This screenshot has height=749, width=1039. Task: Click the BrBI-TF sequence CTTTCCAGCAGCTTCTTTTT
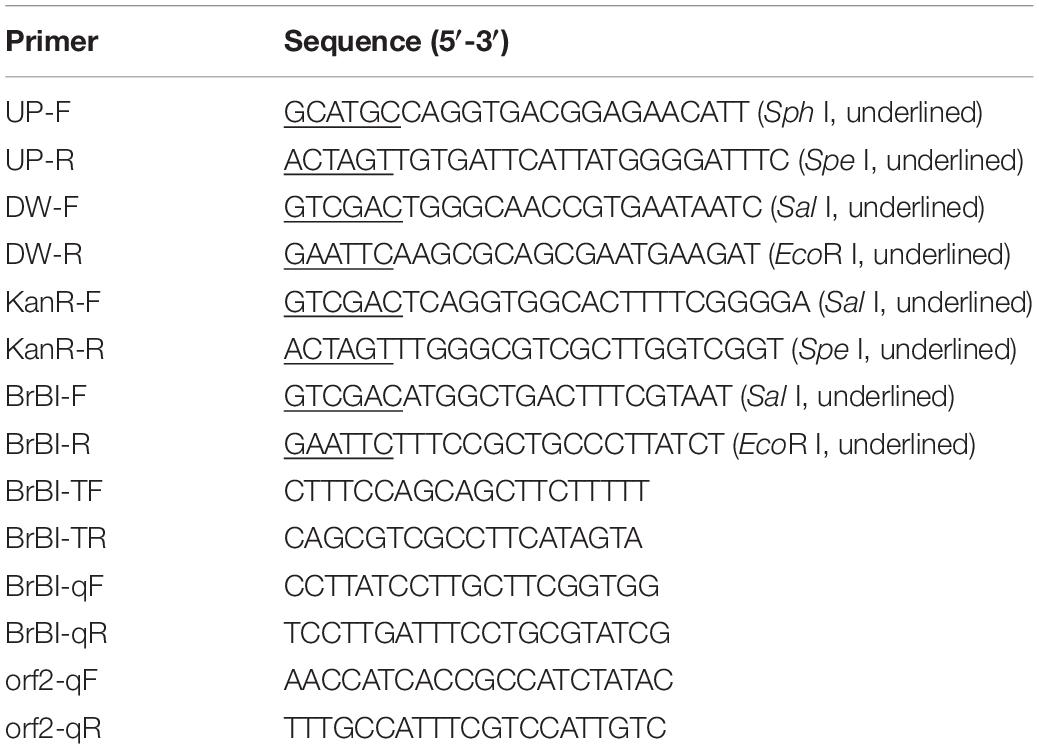click(466, 491)
